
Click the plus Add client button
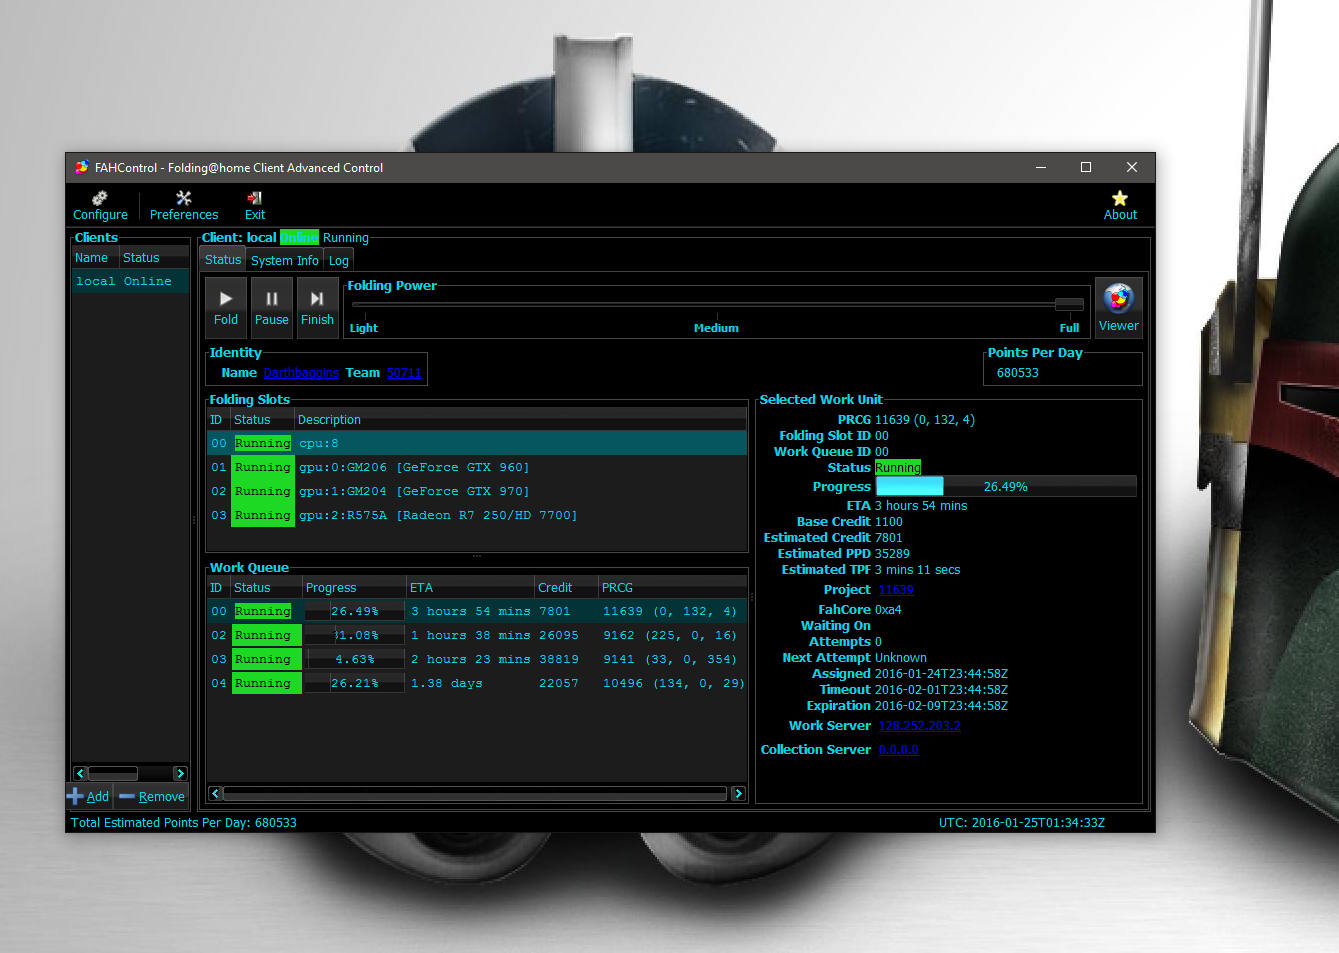pyautogui.click(x=89, y=797)
